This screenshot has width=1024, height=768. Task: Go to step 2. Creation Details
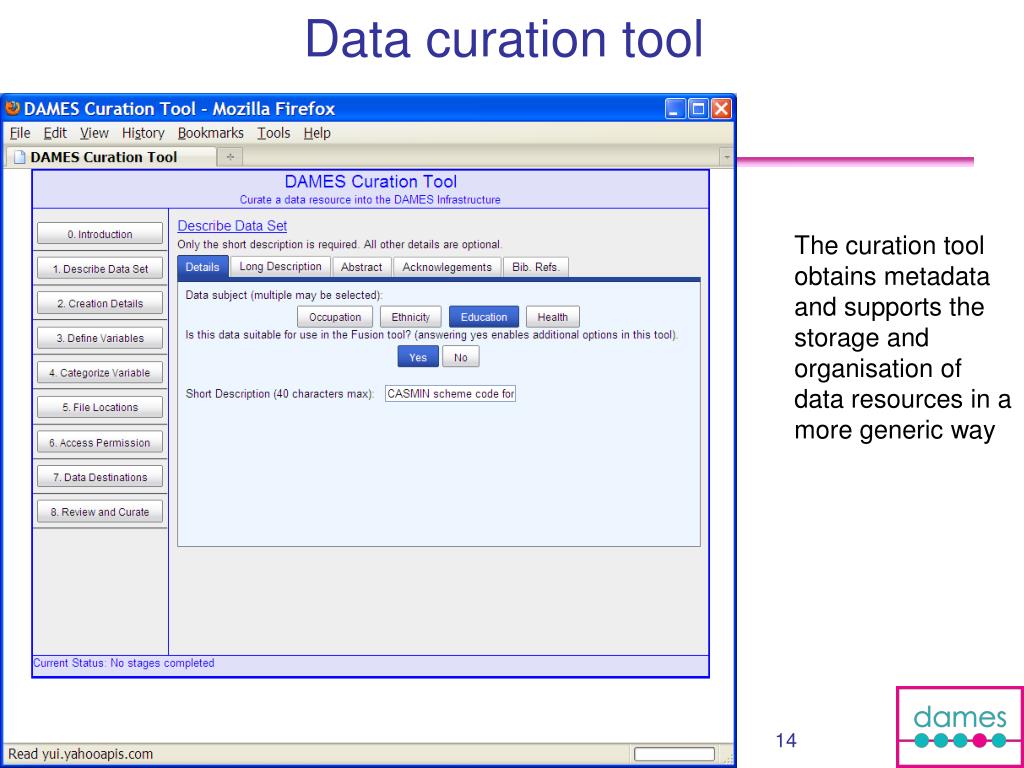click(100, 303)
